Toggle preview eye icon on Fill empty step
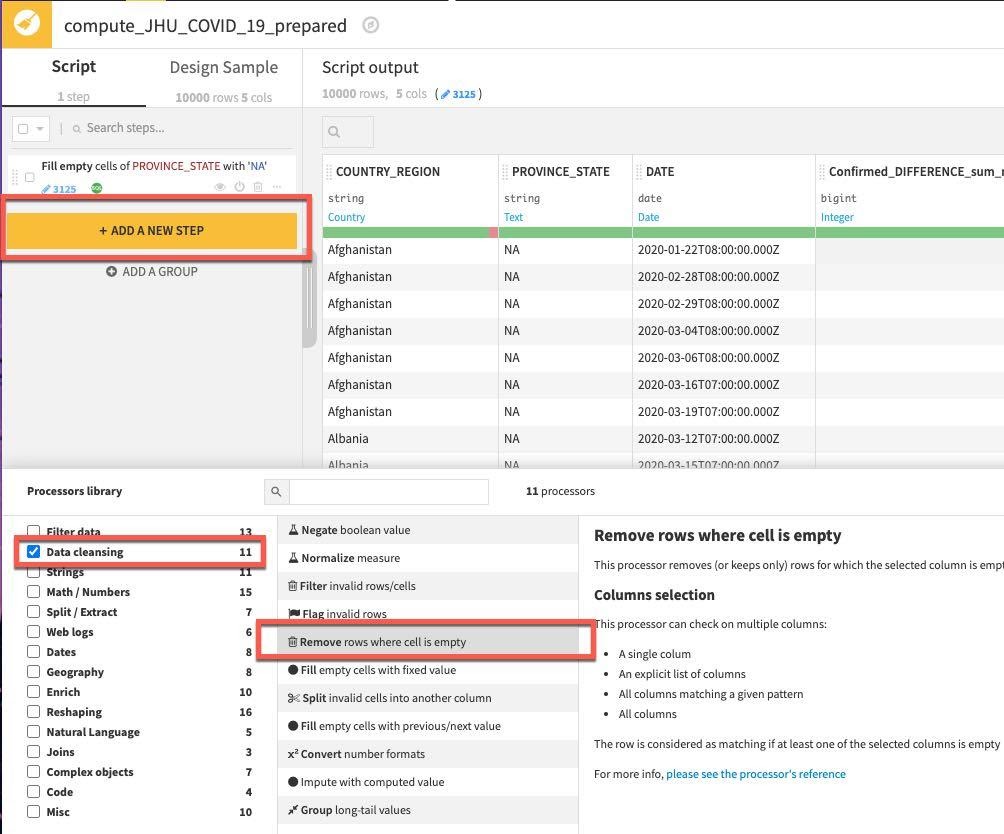 coord(221,187)
